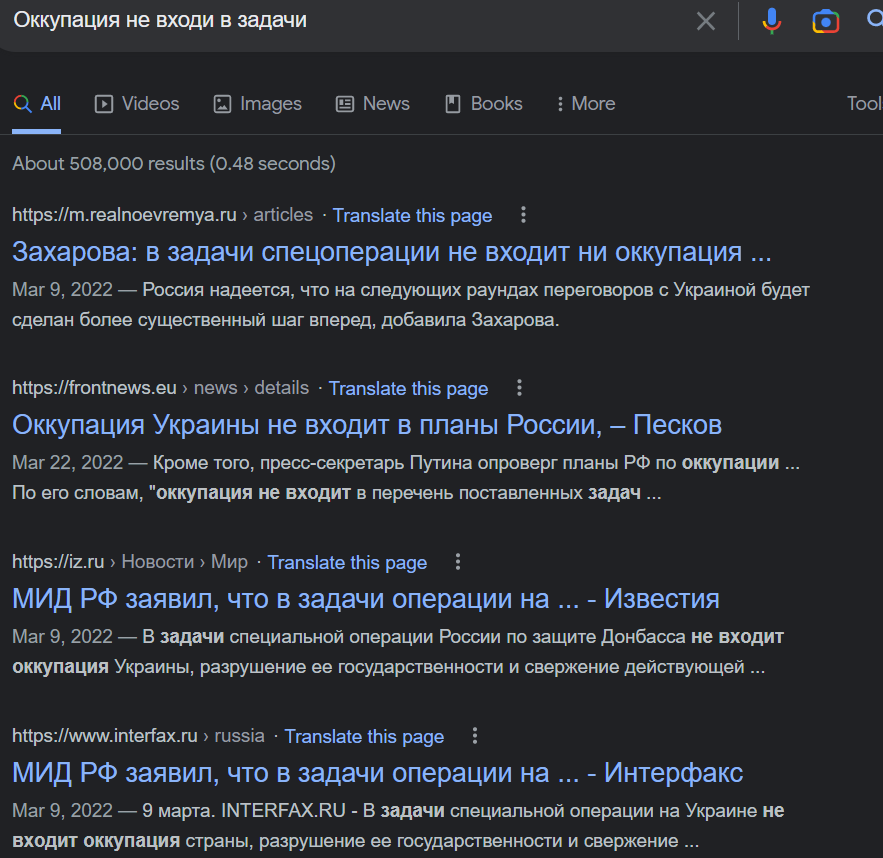Switch to the Books tab

(484, 104)
